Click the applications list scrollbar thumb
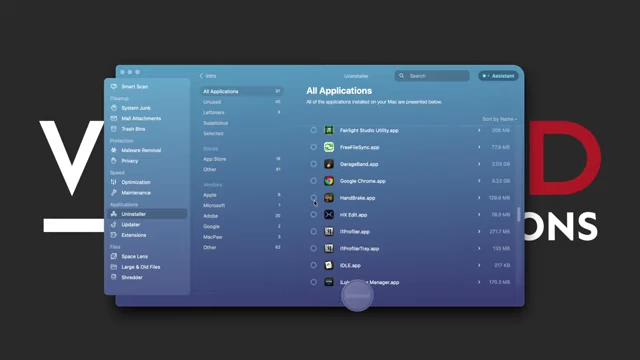640x360 pixels. click(519, 214)
